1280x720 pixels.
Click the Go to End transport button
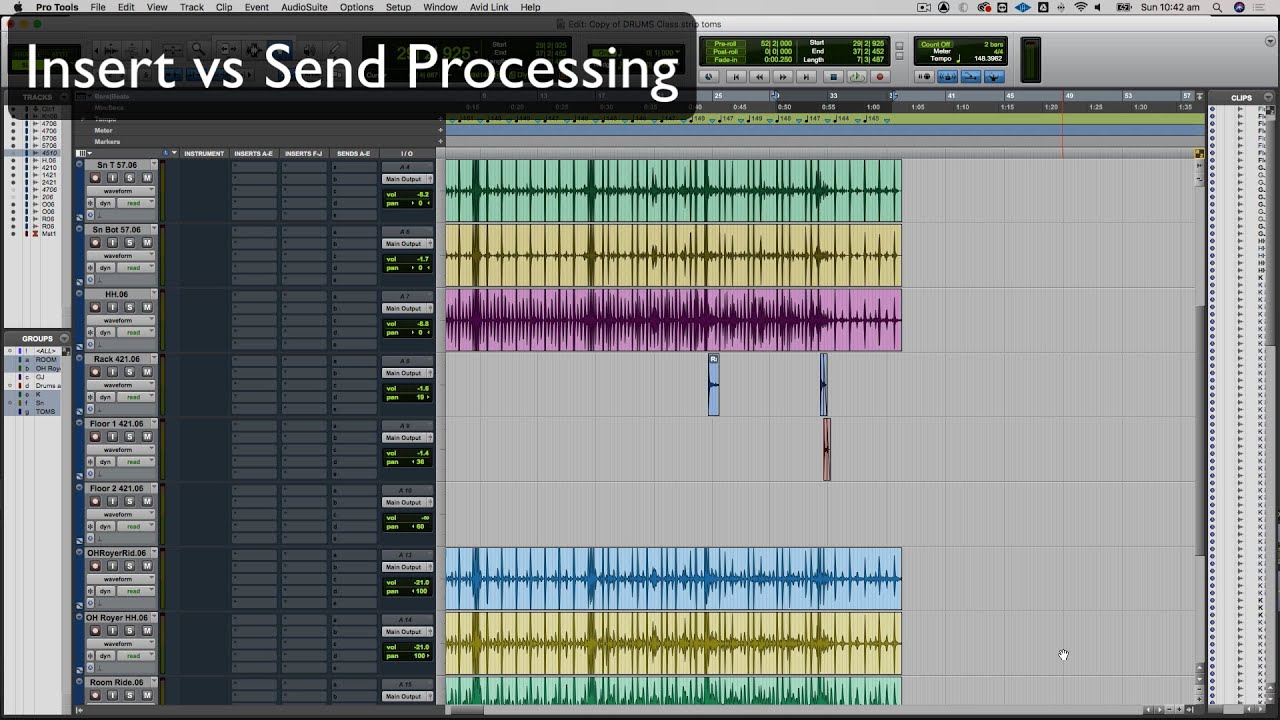(807, 77)
